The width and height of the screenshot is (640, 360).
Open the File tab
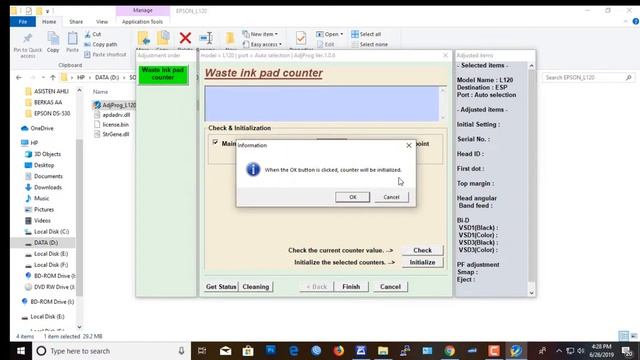point(23,22)
